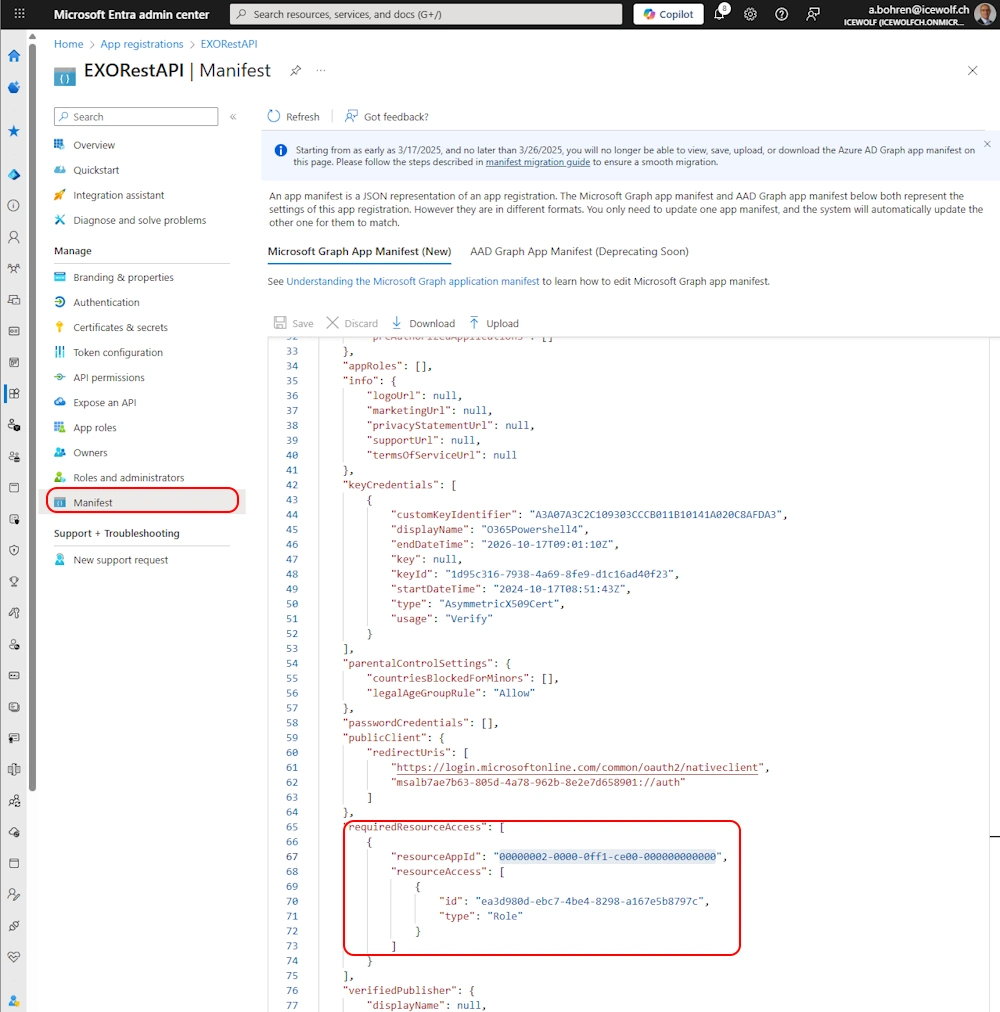Open Certificates & secrets menu item
The width and height of the screenshot is (1000, 1012).
tap(120, 327)
